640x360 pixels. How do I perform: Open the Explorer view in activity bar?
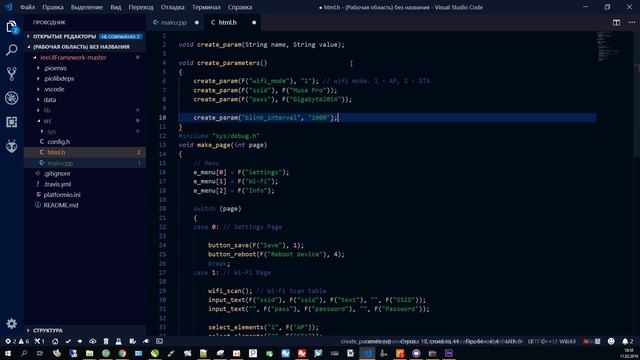click(x=11, y=27)
